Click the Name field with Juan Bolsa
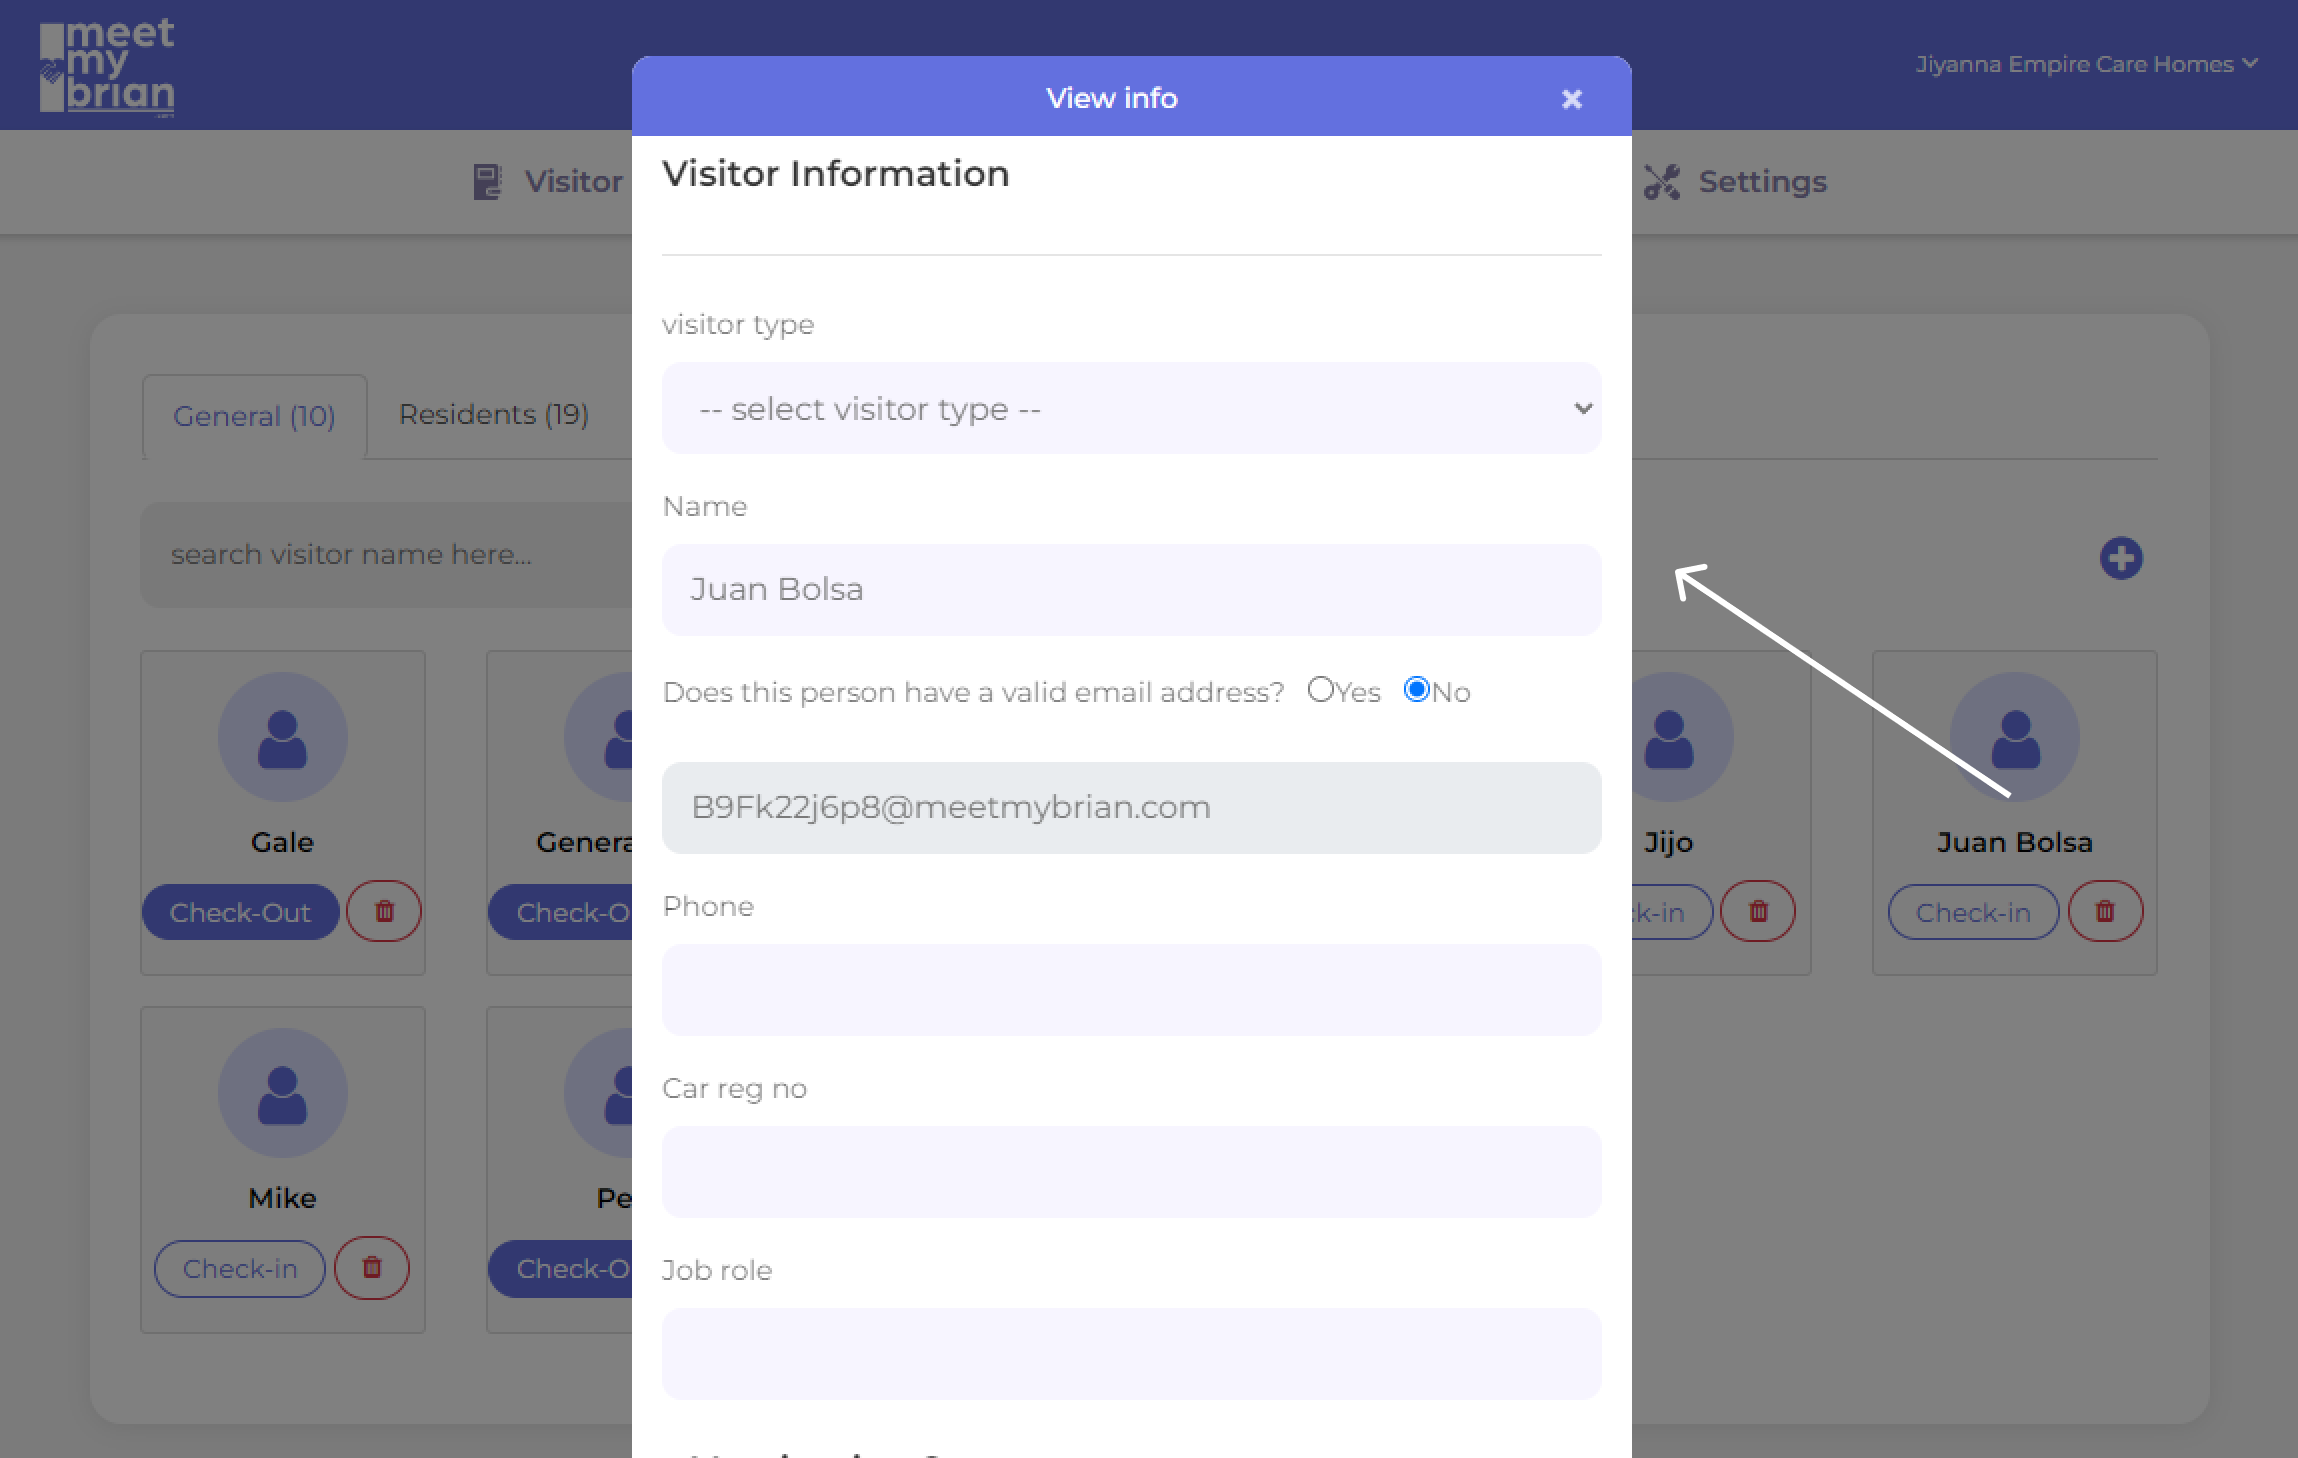The height and width of the screenshot is (1458, 2298). click(1131, 590)
